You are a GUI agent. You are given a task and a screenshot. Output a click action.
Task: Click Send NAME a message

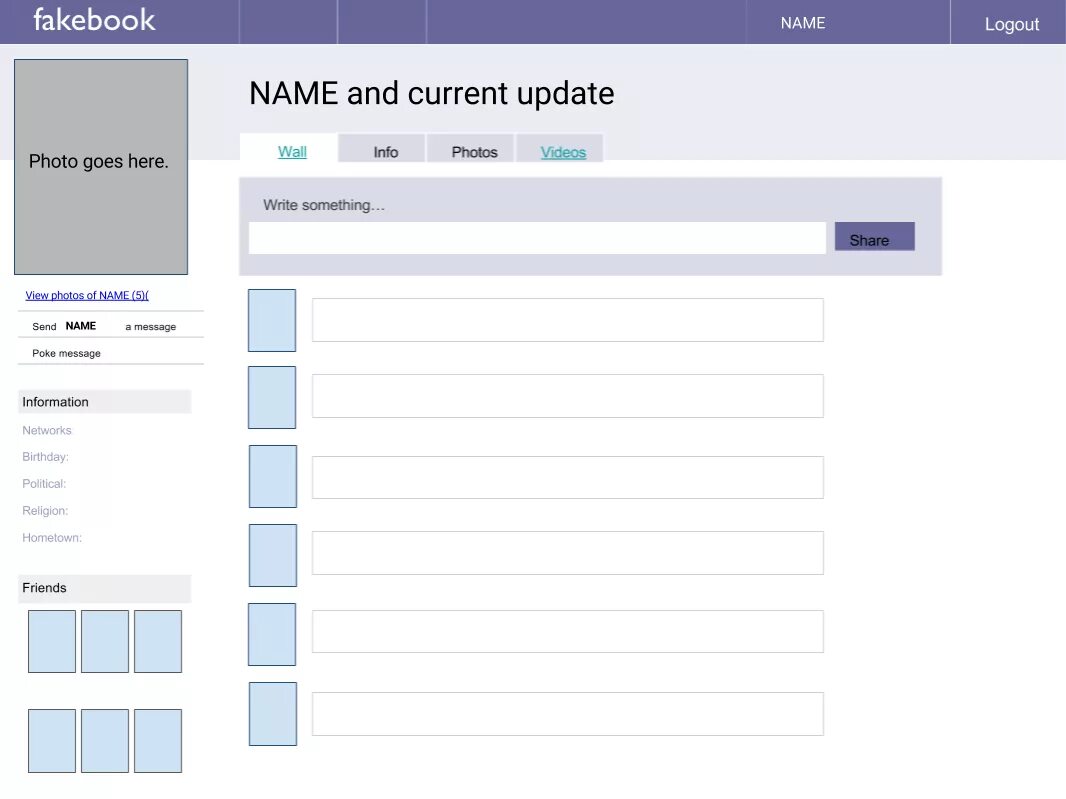click(104, 326)
